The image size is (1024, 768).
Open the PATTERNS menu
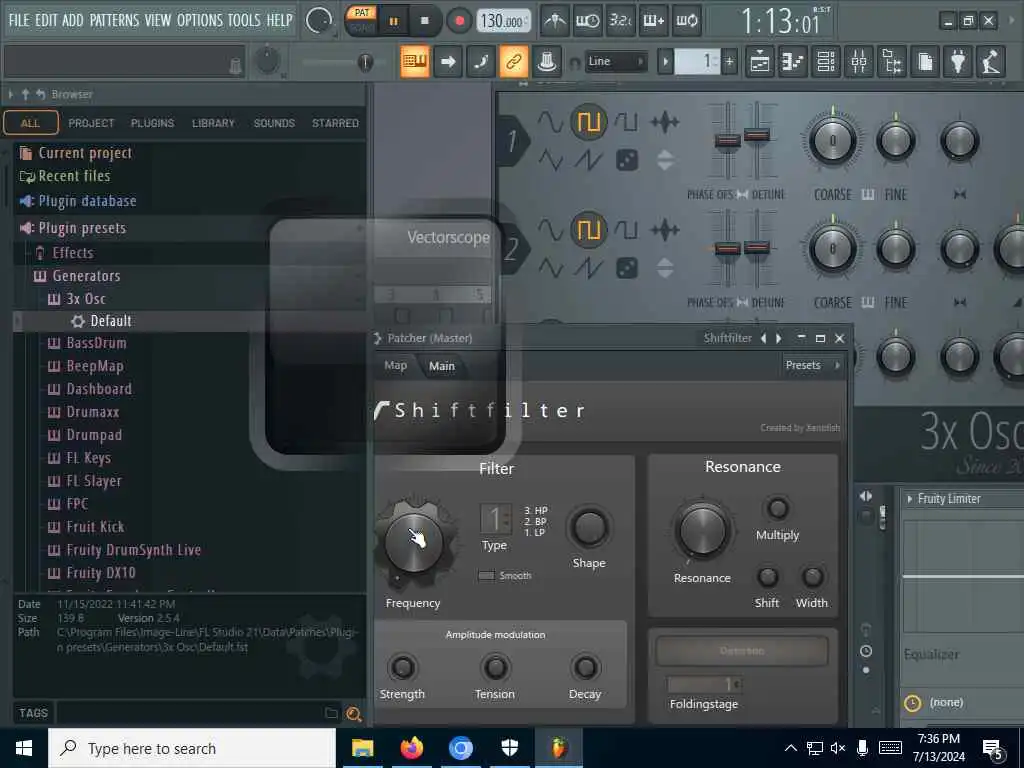(x=114, y=20)
